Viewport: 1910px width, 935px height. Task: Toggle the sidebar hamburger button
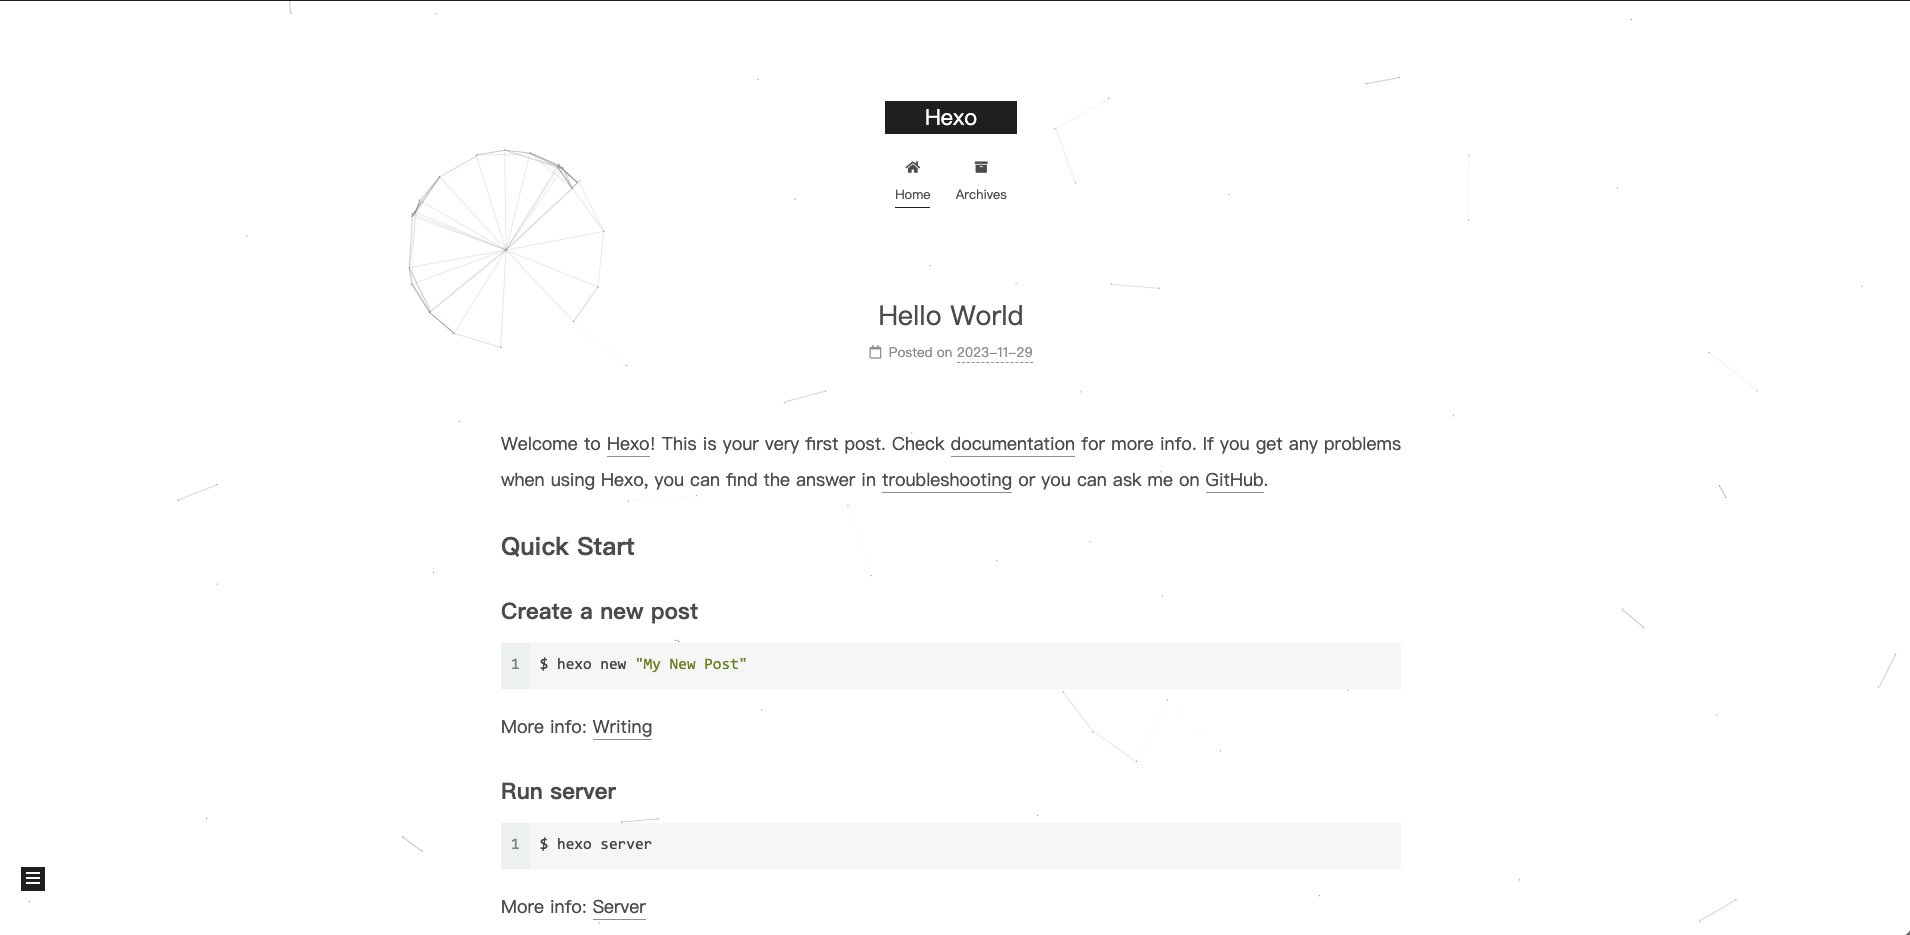pyautogui.click(x=33, y=879)
